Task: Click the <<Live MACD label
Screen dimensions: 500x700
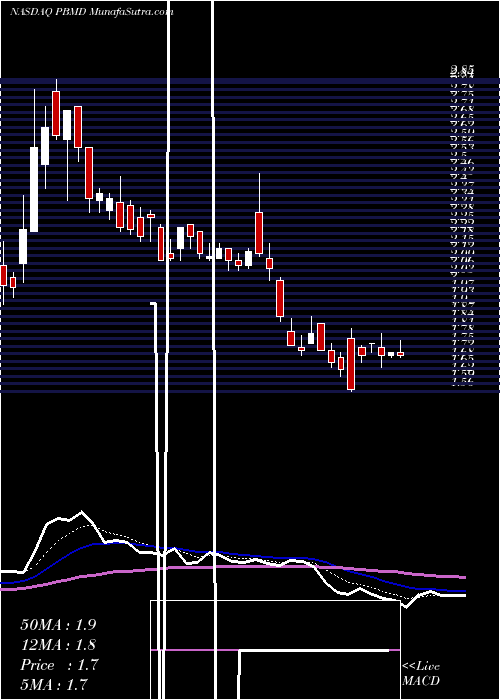Action: tap(421, 673)
